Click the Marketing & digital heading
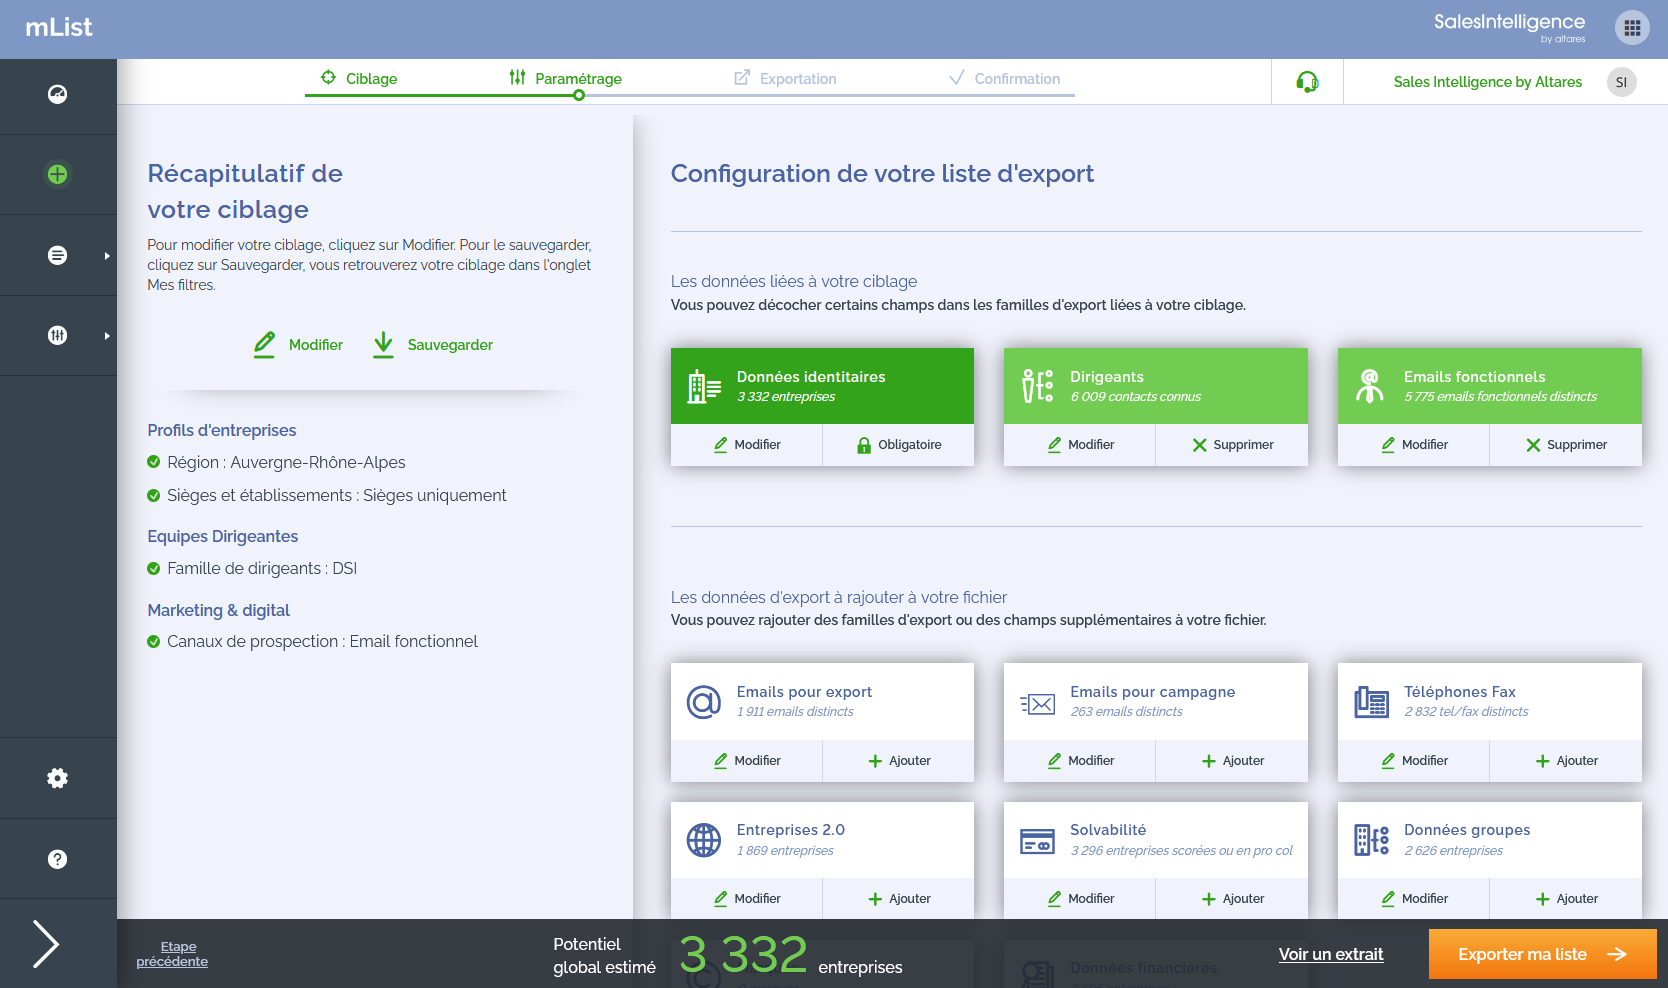 (219, 610)
